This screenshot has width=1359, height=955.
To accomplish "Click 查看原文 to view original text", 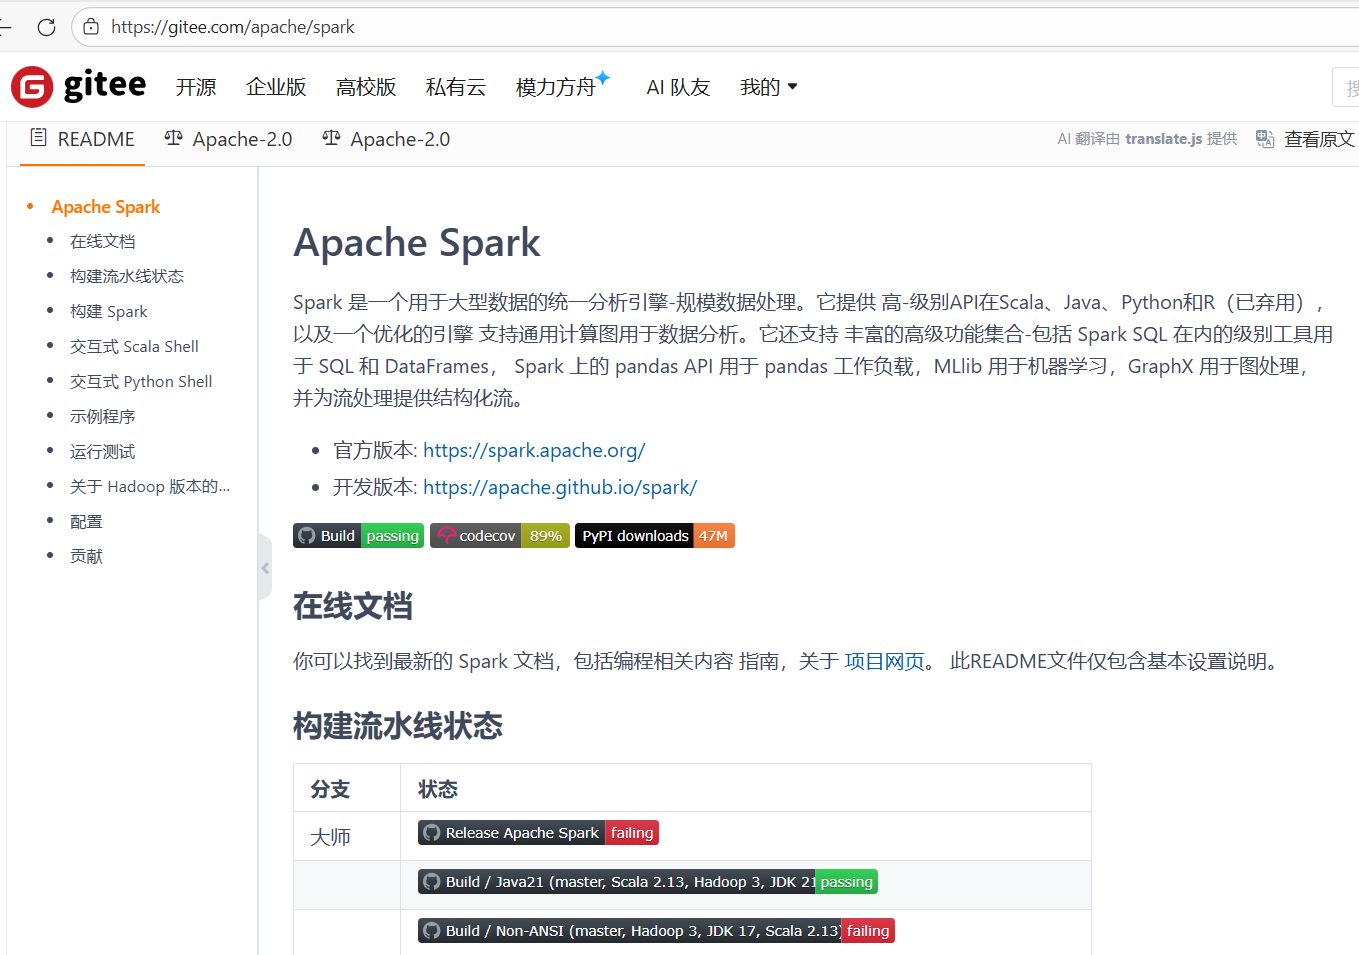I will tap(1319, 139).
